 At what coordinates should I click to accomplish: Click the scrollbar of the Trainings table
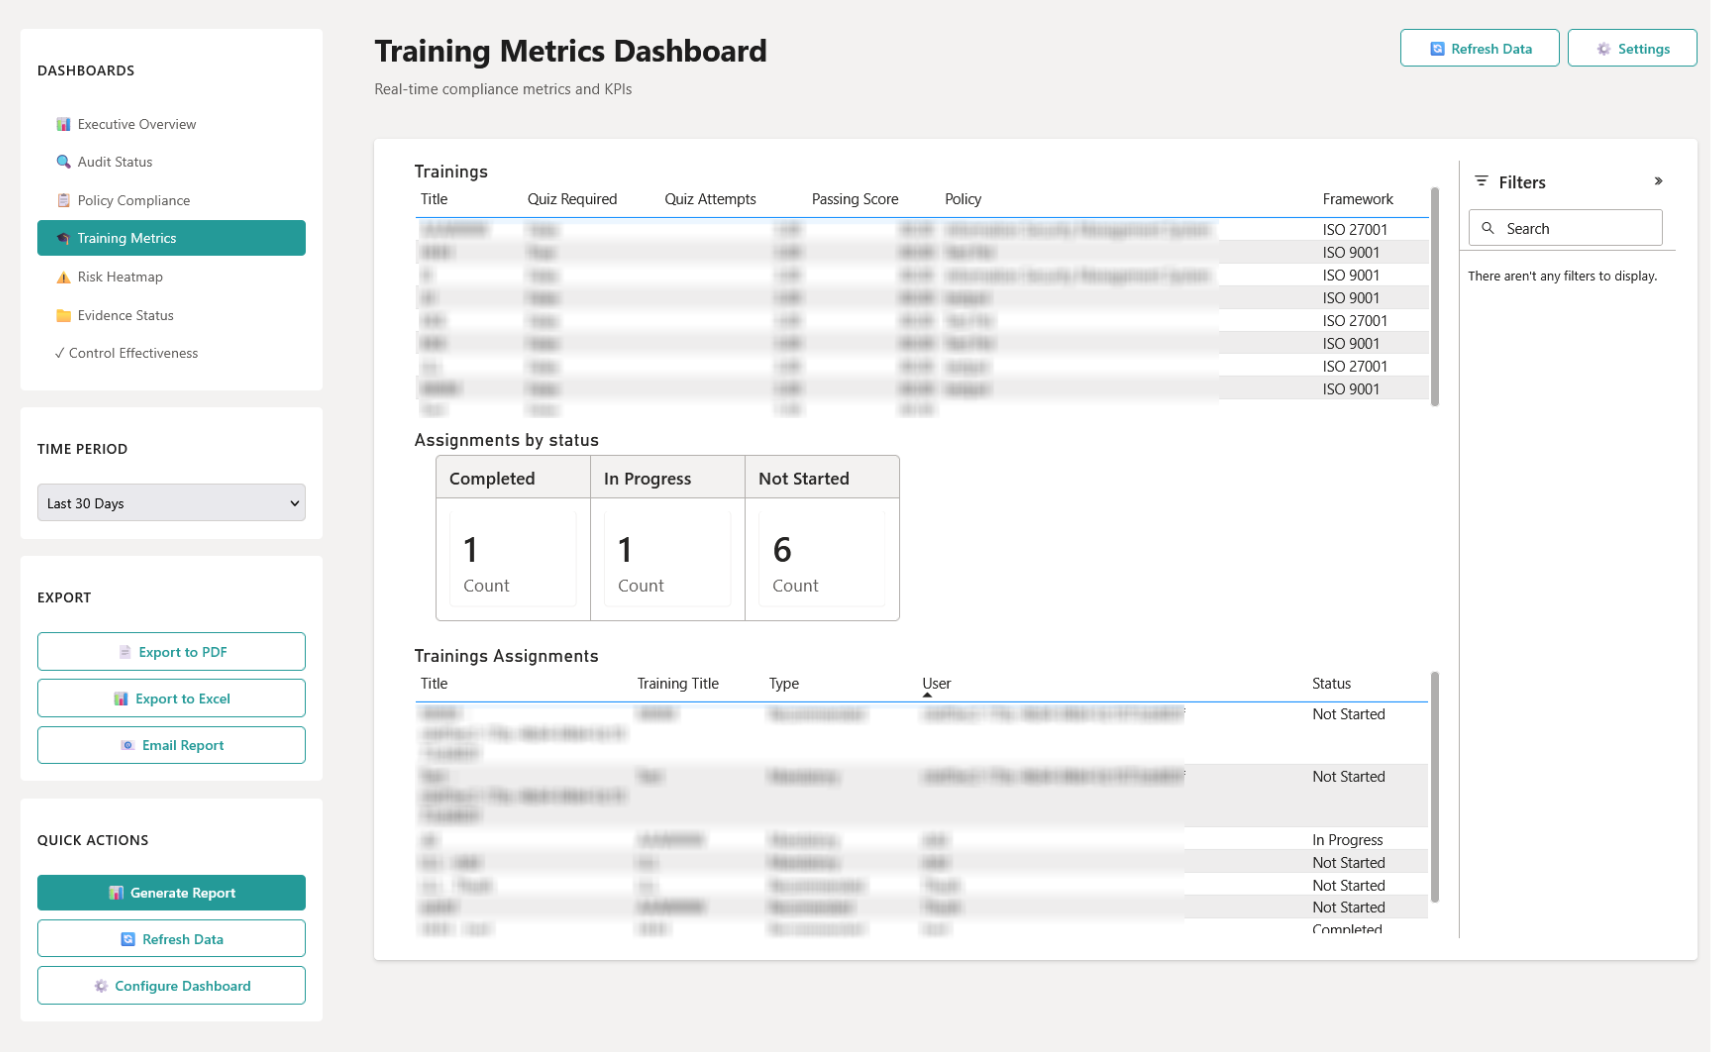(x=1435, y=297)
